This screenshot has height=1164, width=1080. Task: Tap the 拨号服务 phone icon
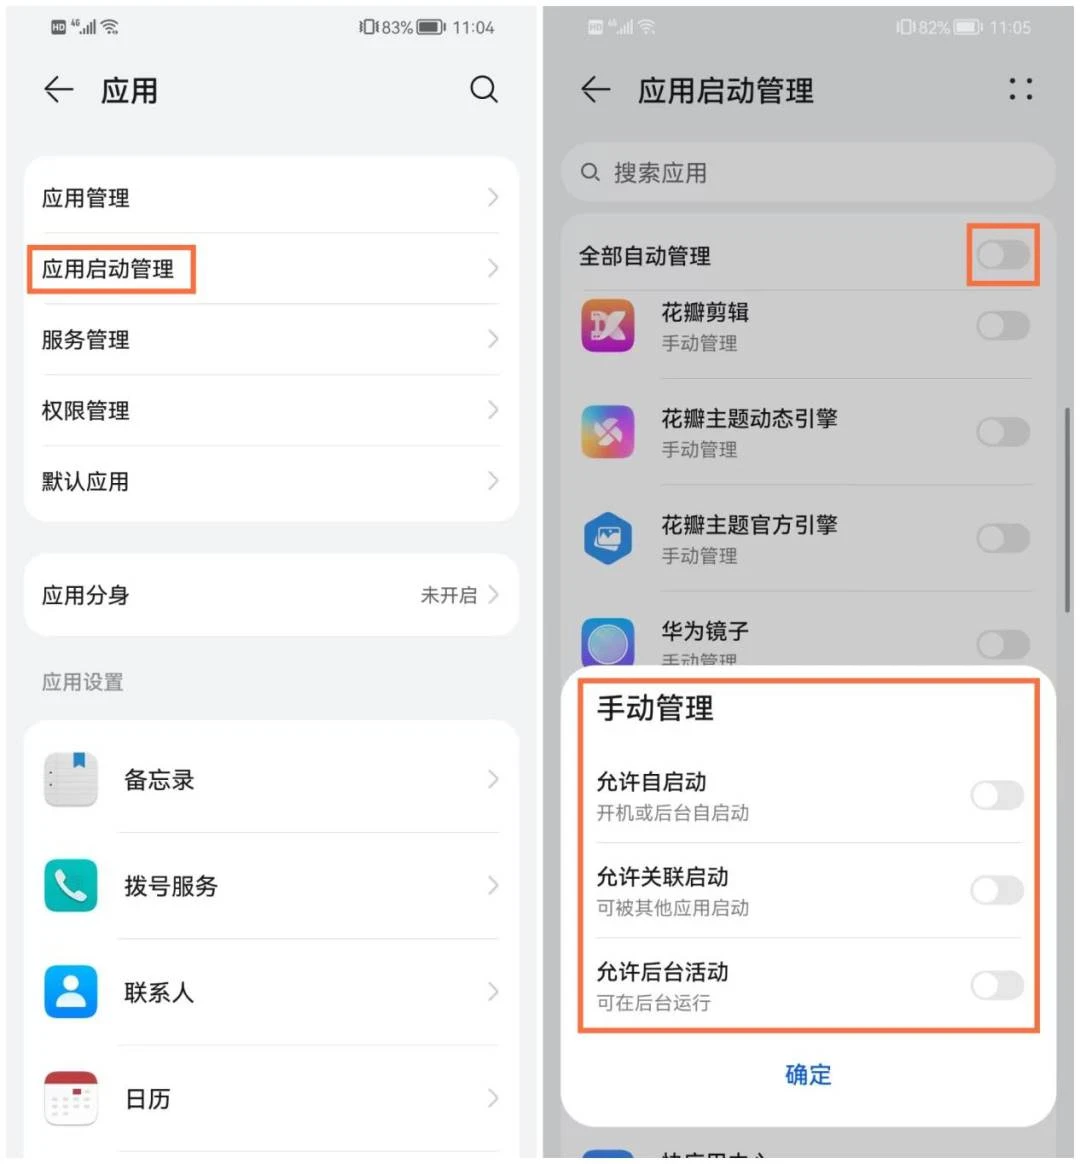[x=71, y=885]
